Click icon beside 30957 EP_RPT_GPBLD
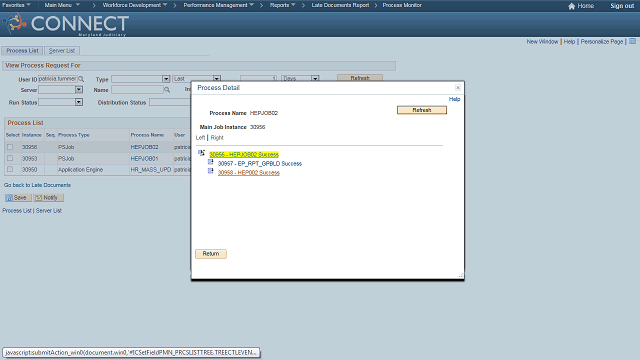 pos(211,162)
